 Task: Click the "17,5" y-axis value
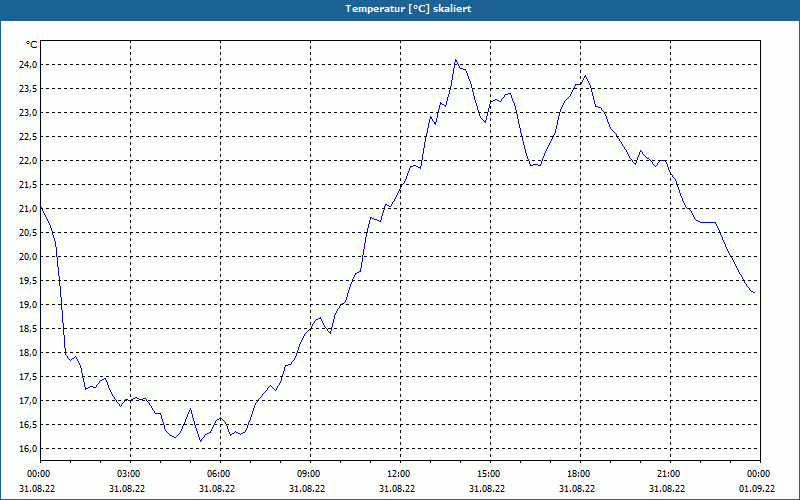click(28, 377)
